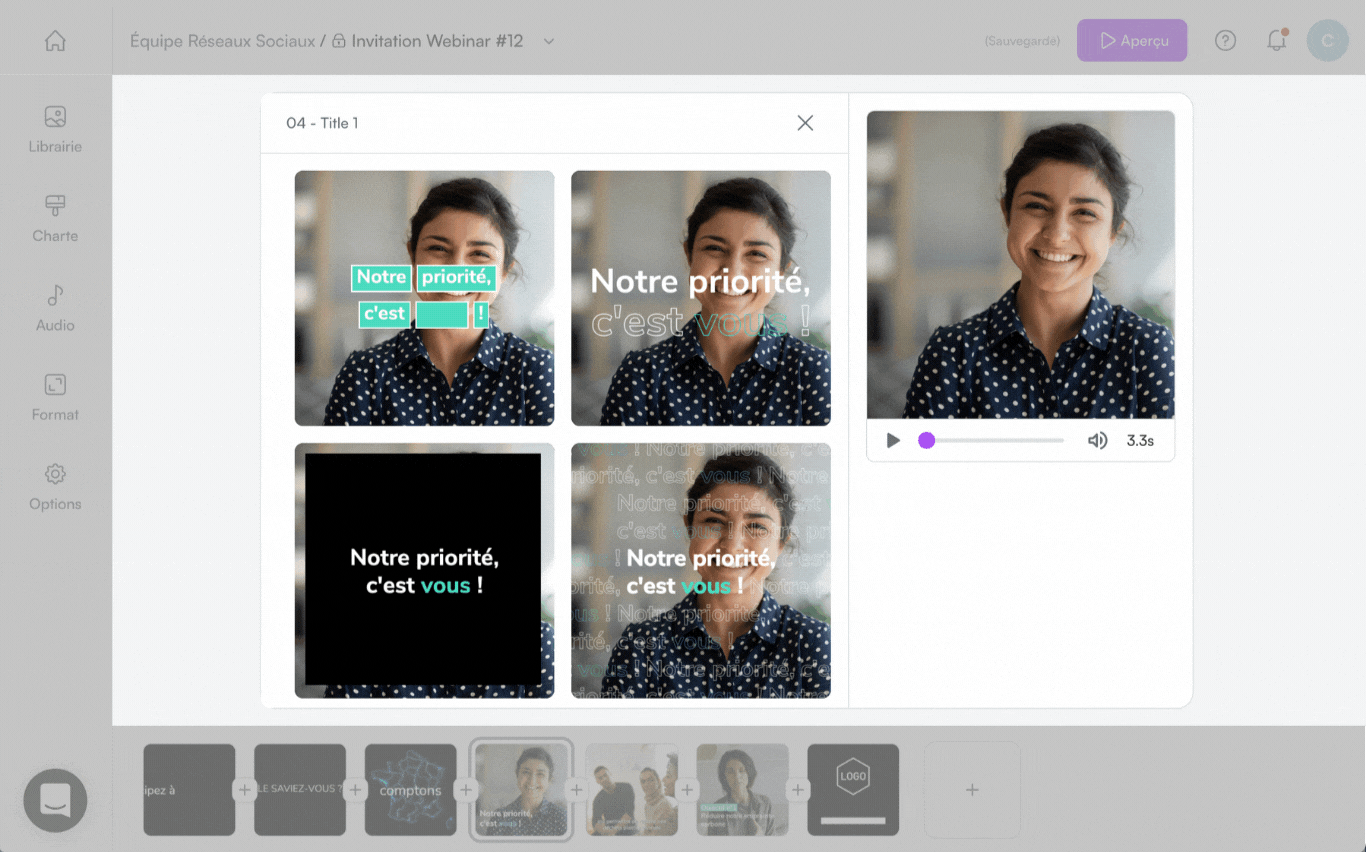Screen dimensions: 1366x852
Task: Click the 3.3s duration label
Action: click(1140, 440)
